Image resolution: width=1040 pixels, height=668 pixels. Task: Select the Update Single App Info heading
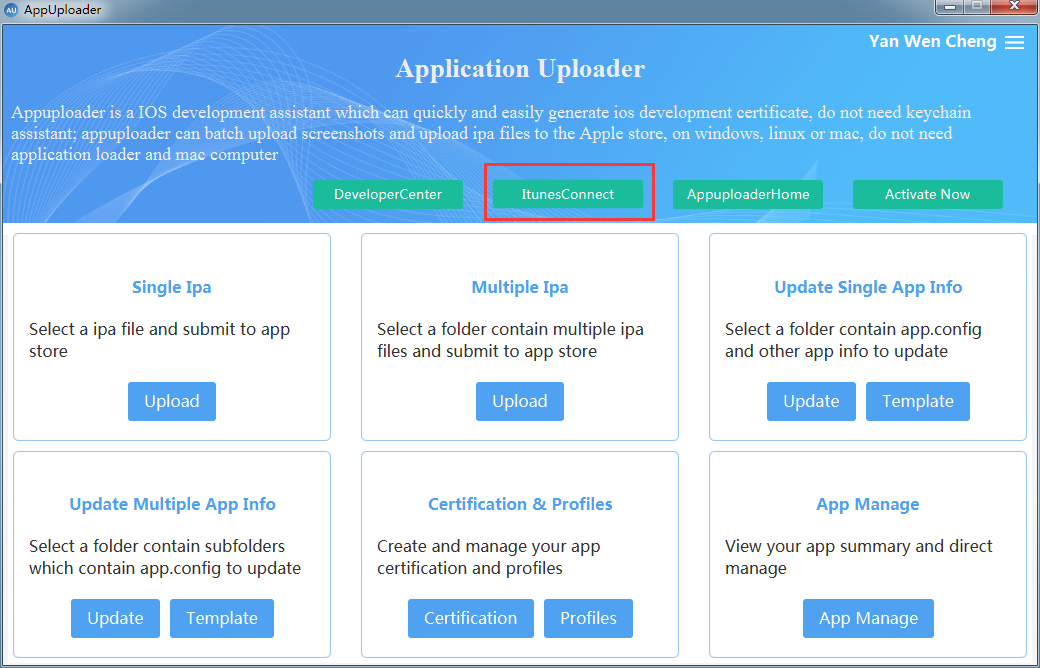868,287
